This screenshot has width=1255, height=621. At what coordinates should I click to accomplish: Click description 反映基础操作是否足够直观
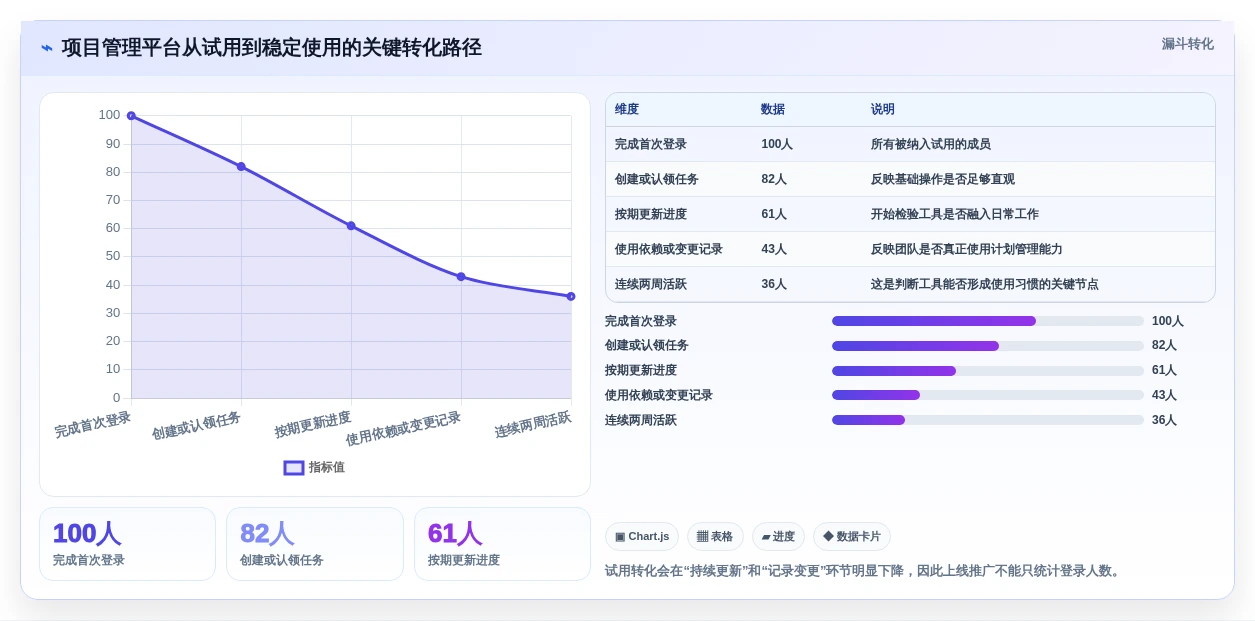click(x=943, y=179)
